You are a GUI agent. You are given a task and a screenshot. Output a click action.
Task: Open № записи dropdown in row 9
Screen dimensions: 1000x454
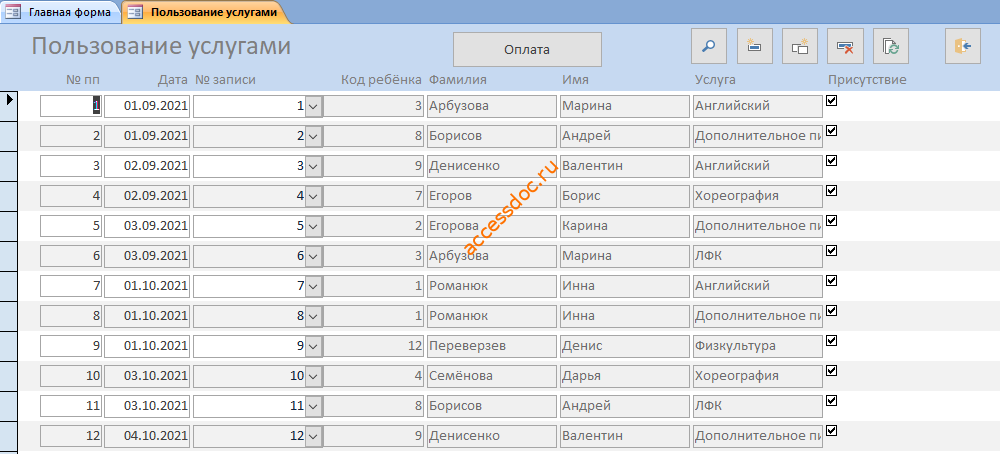(313, 346)
